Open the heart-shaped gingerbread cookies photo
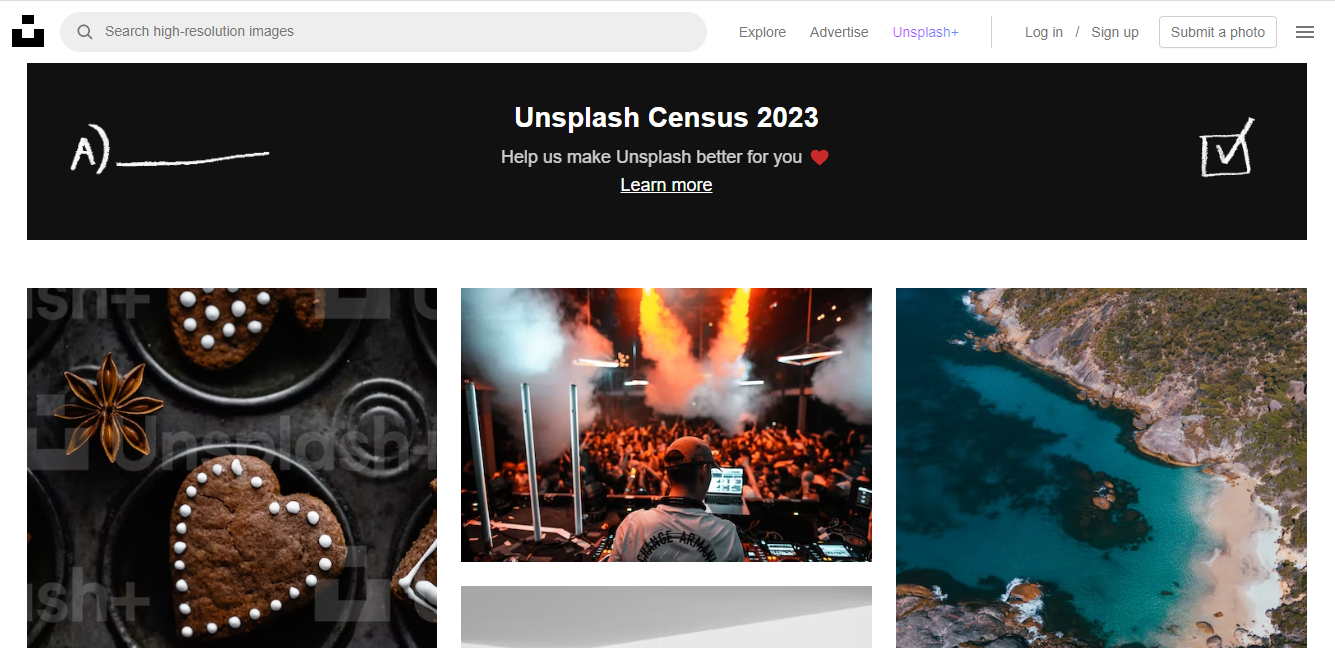 tap(232, 468)
